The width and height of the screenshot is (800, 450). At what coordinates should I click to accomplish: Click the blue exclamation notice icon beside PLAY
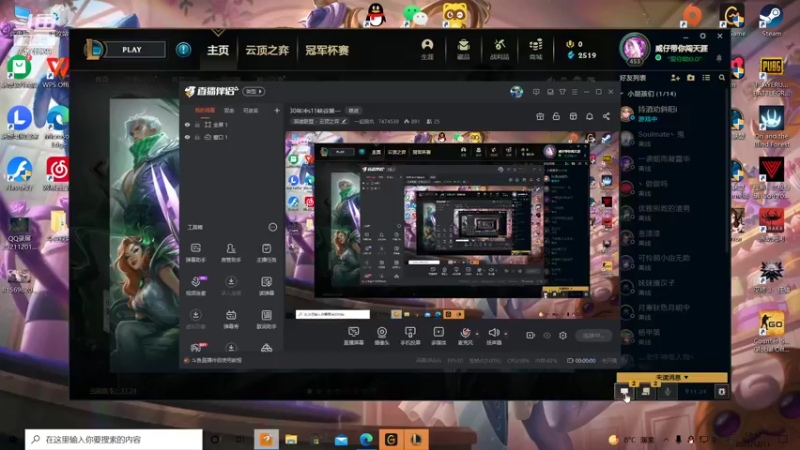click(183, 49)
